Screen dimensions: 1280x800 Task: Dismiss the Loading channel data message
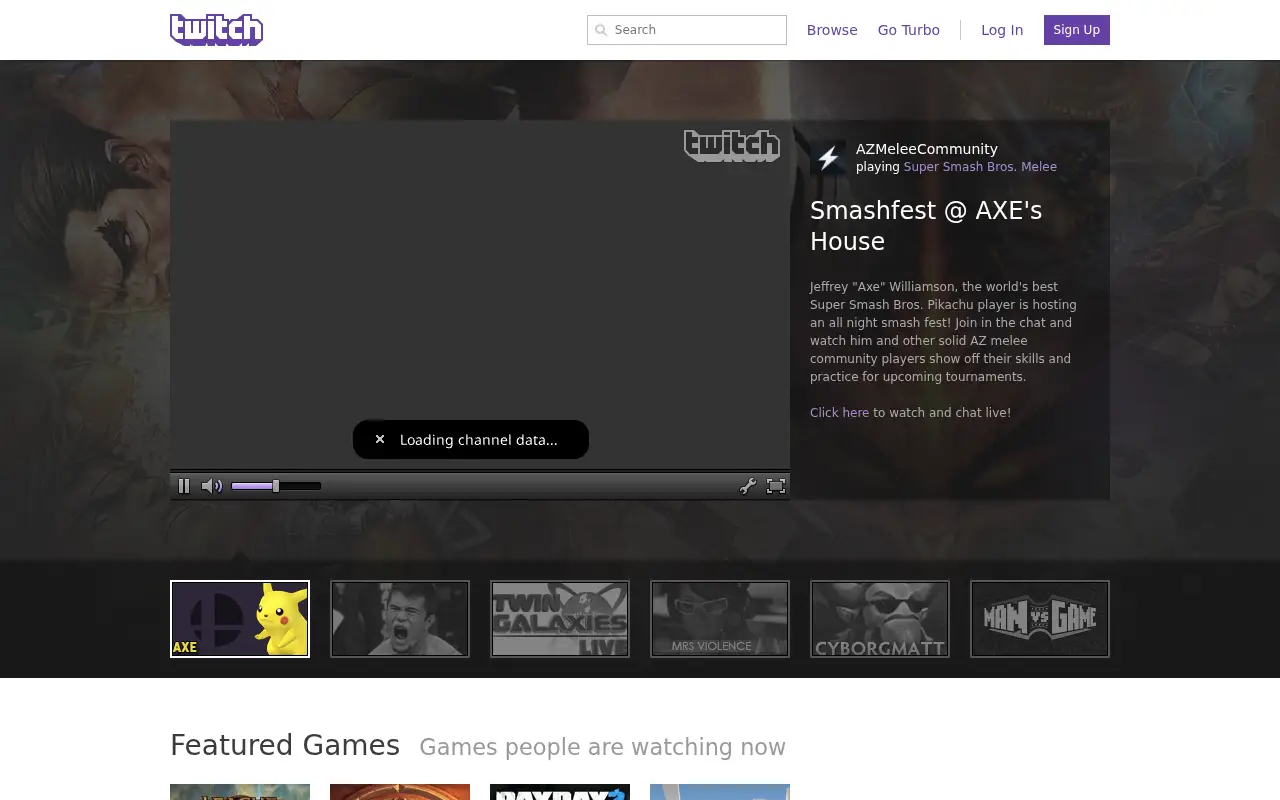(380, 439)
